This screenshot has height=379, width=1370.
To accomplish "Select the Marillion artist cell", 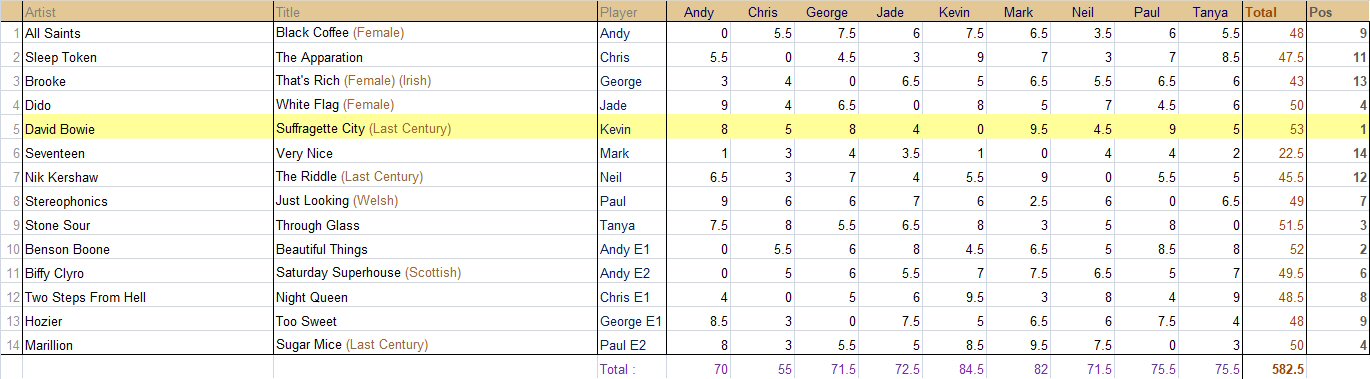I will 147,345.
